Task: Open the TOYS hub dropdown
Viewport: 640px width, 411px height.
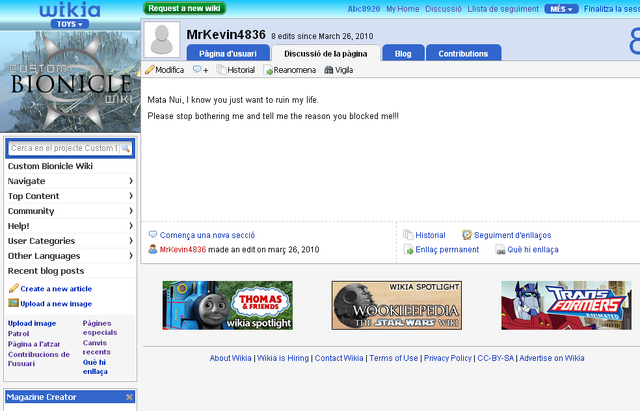Action: [70, 24]
